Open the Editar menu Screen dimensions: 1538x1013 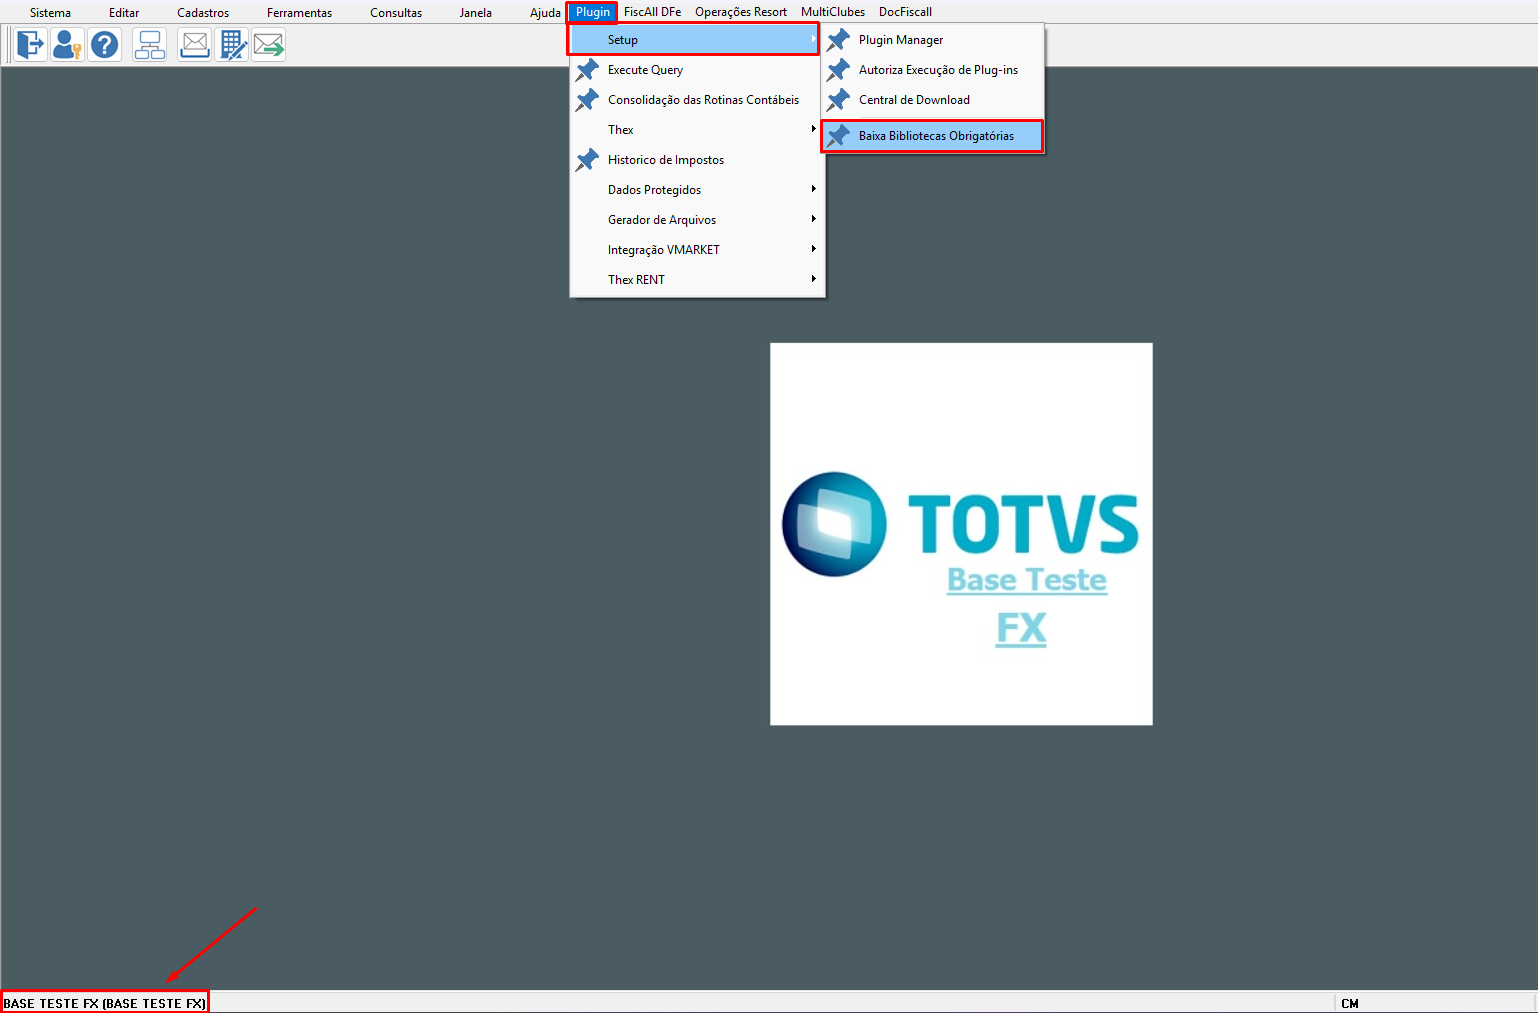point(124,12)
